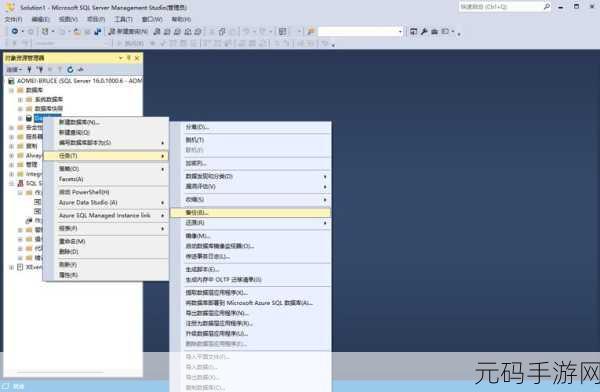
Task: Click the Object Explorer refresh icon
Action: click(70, 69)
